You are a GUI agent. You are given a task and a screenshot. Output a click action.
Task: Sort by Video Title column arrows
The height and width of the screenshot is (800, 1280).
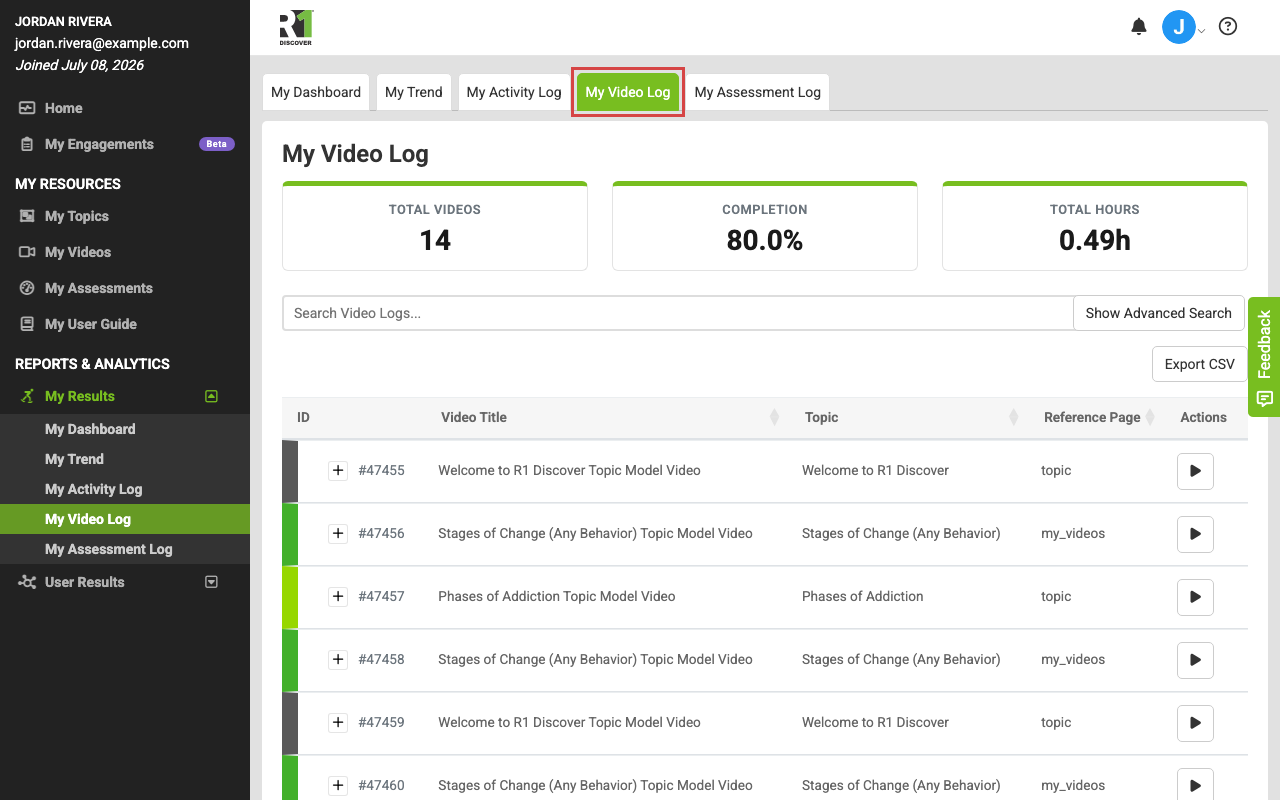pyautogui.click(x=774, y=417)
